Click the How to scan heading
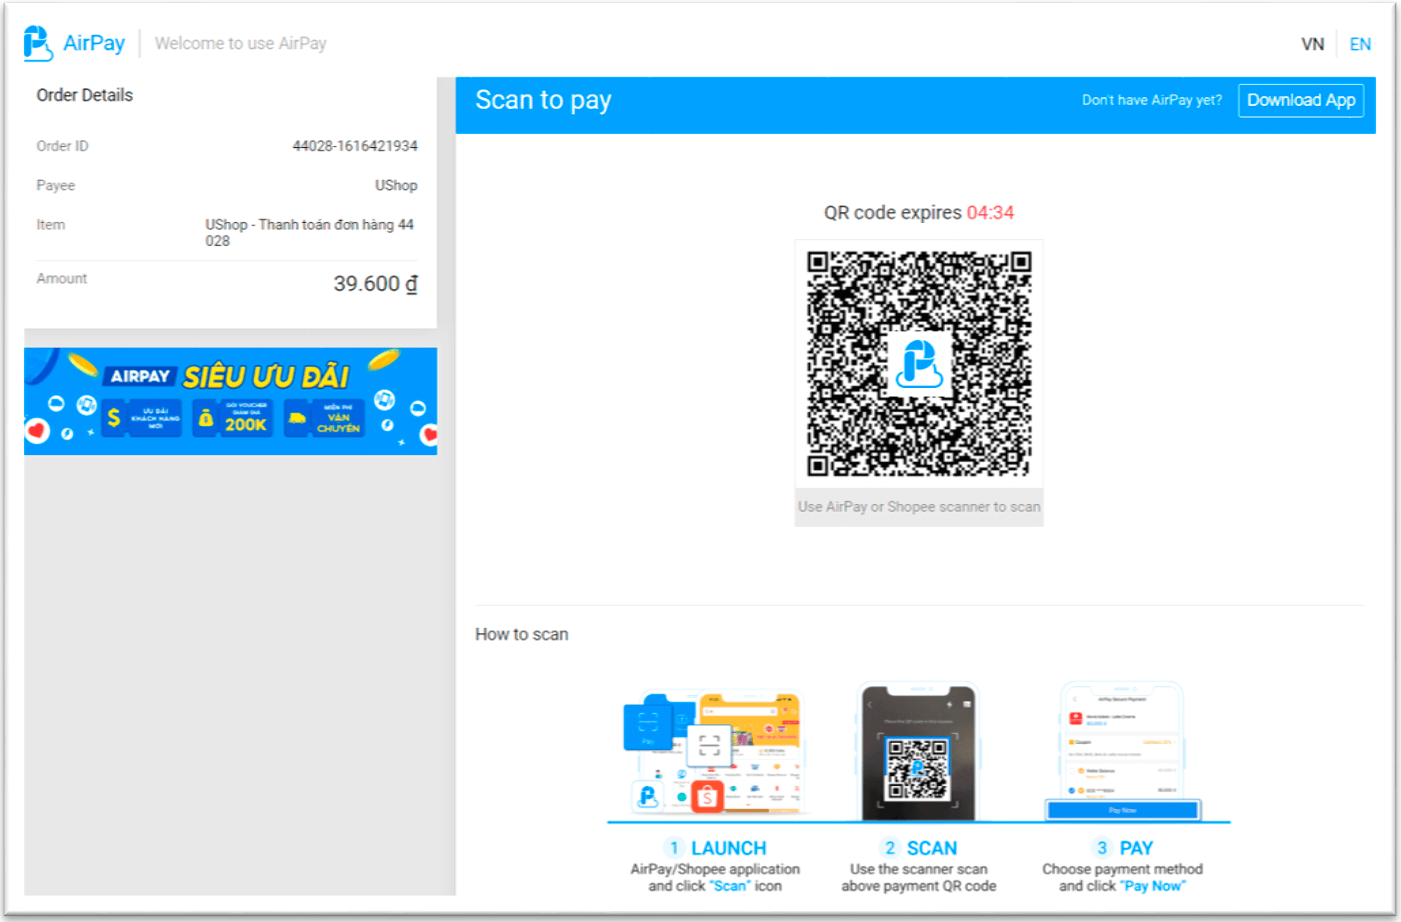This screenshot has height=922, width=1401. 522,634
